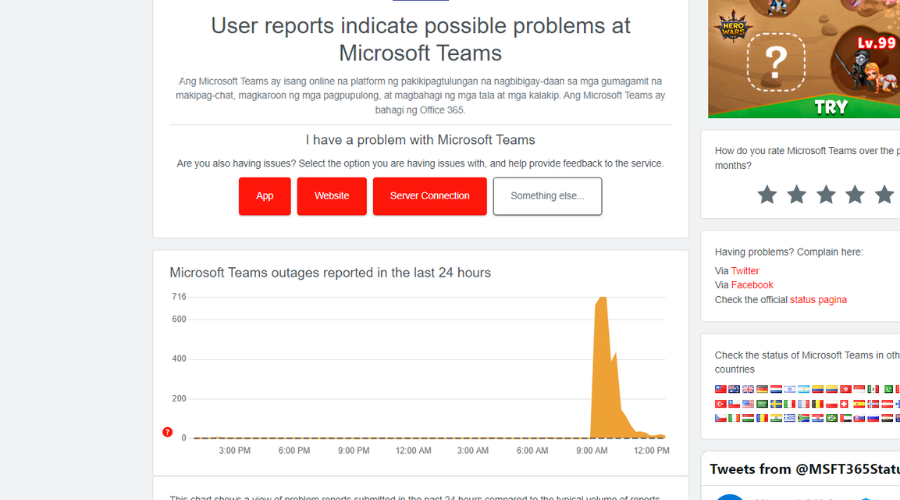This screenshot has width=900, height=500.
Task: Report a problem with the App
Action: point(265,196)
